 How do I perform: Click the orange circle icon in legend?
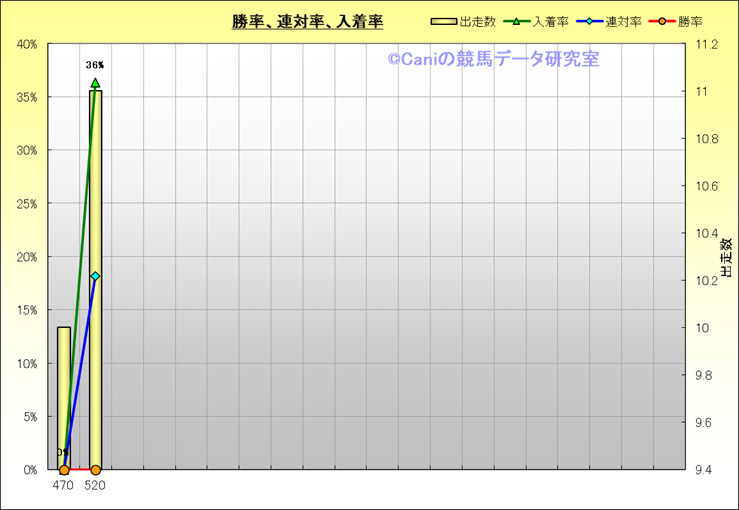tap(660, 21)
